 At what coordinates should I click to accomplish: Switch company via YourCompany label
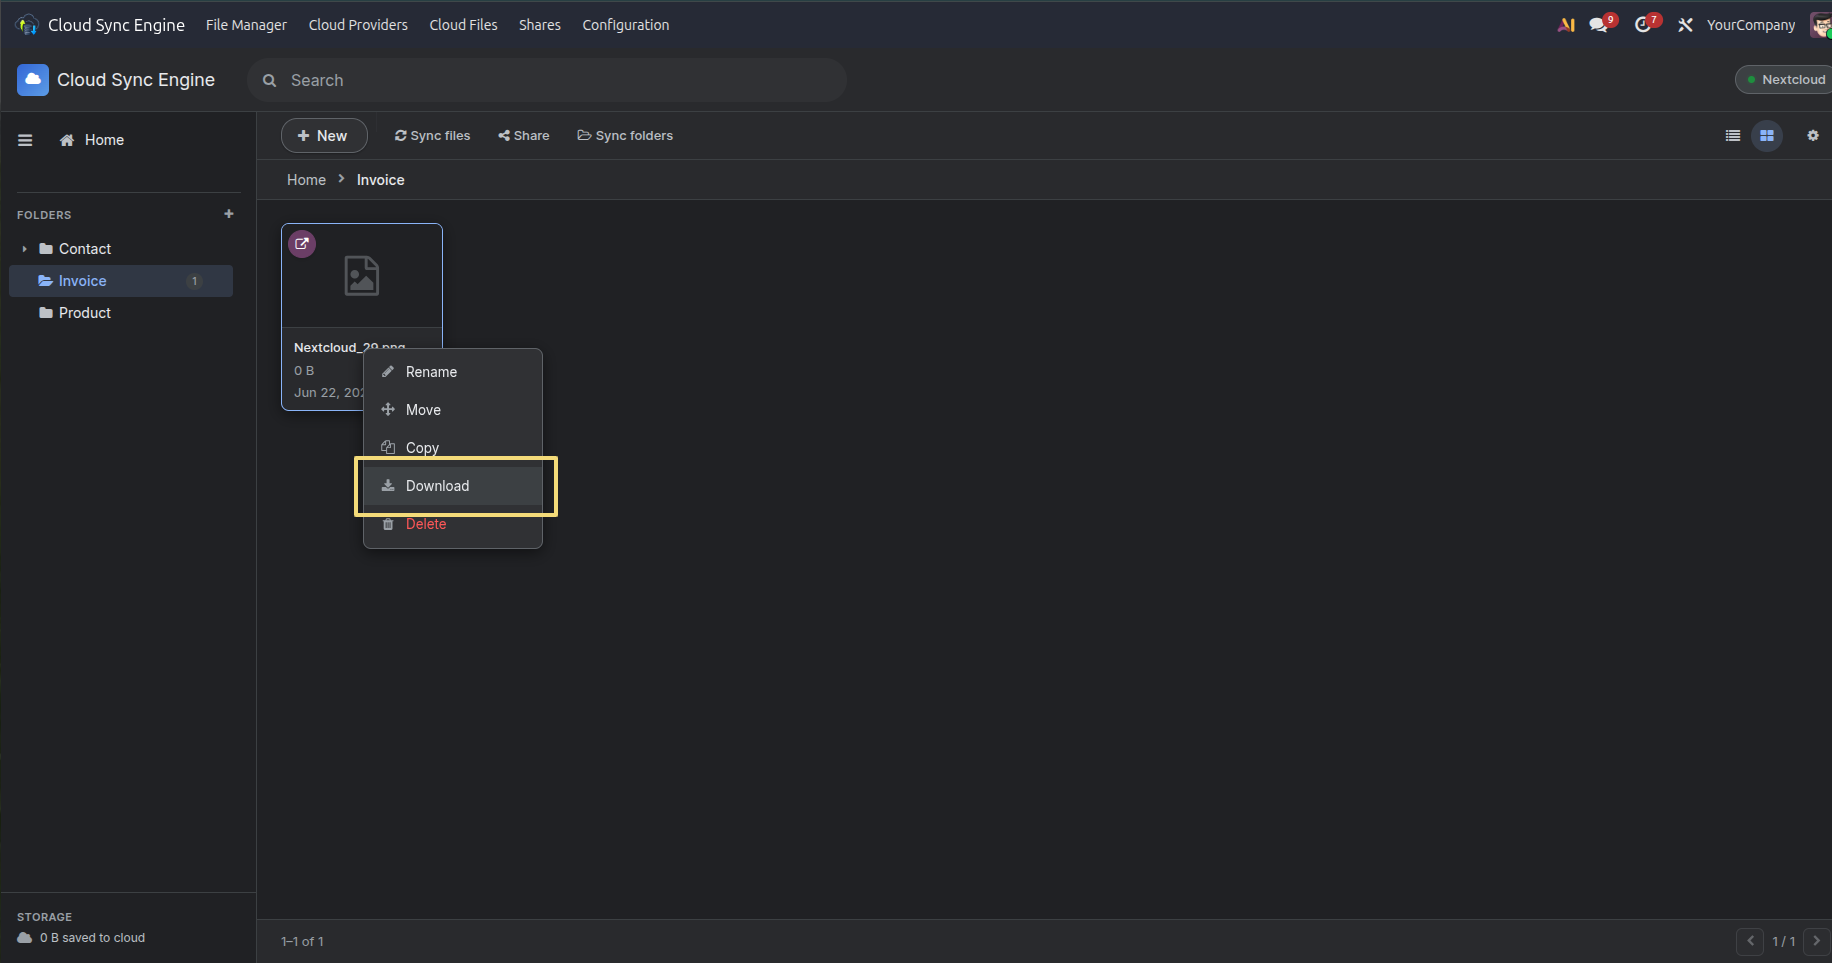click(1751, 25)
